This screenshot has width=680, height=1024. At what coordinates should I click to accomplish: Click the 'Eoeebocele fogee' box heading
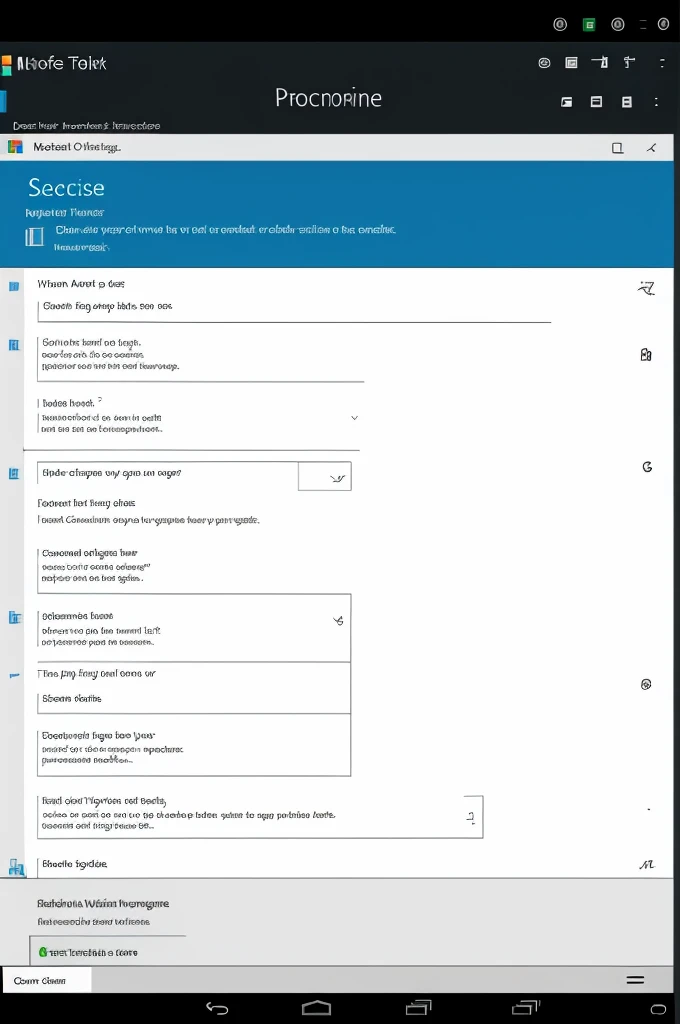point(98,735)
